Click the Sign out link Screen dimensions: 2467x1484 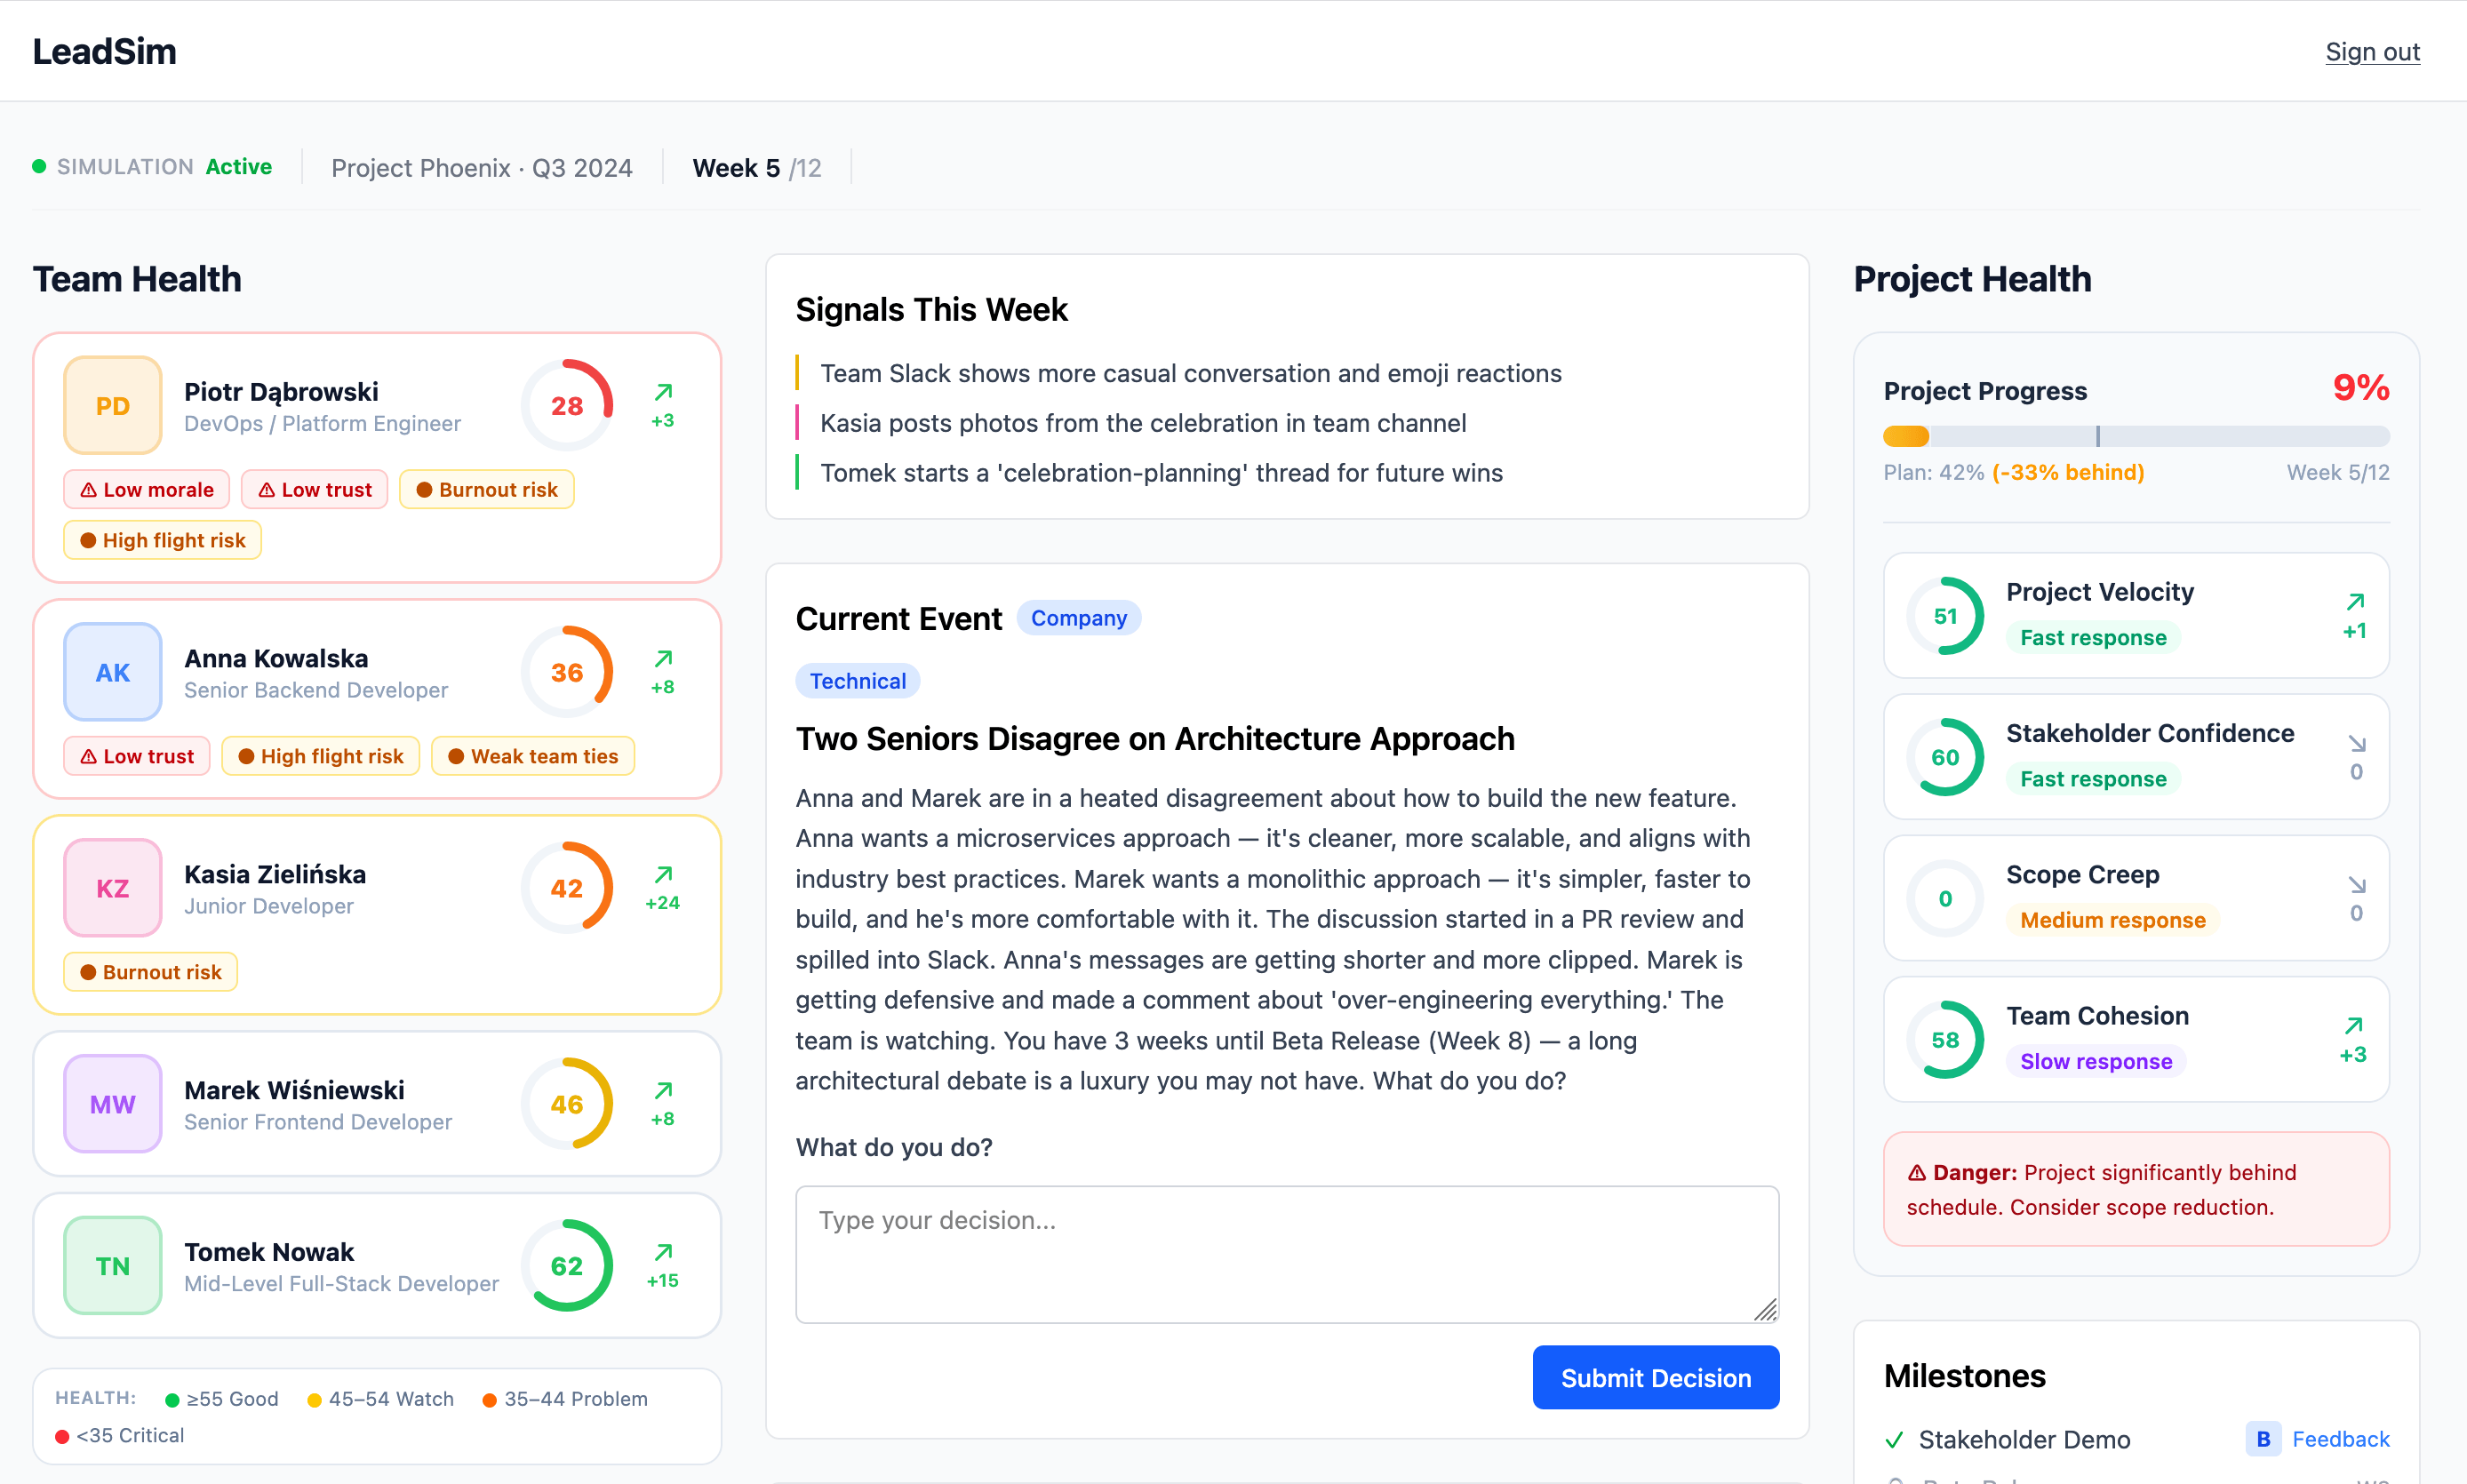click(x=2372, y=52)
